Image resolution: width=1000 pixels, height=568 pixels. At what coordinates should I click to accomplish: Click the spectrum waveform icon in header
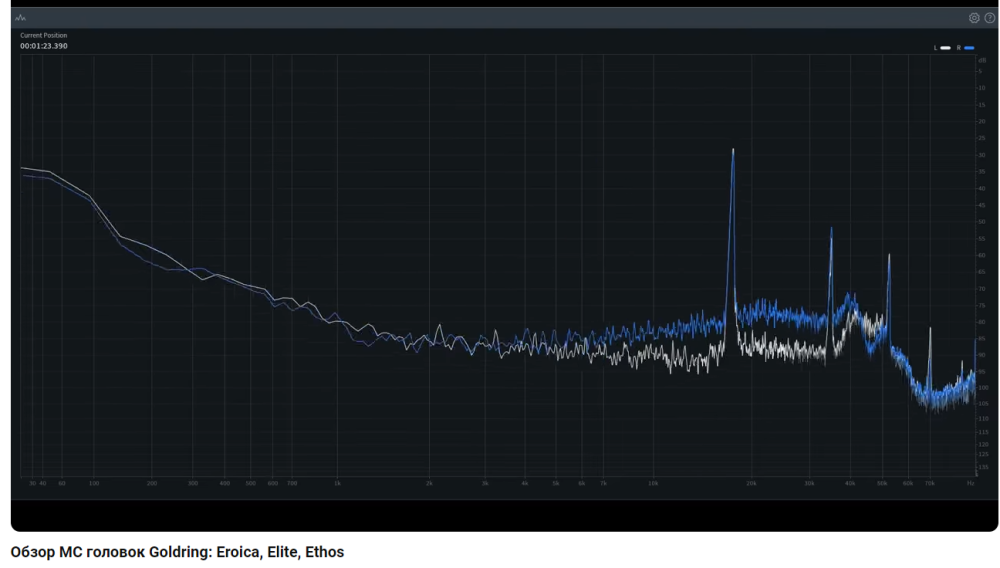click(21, 18)
